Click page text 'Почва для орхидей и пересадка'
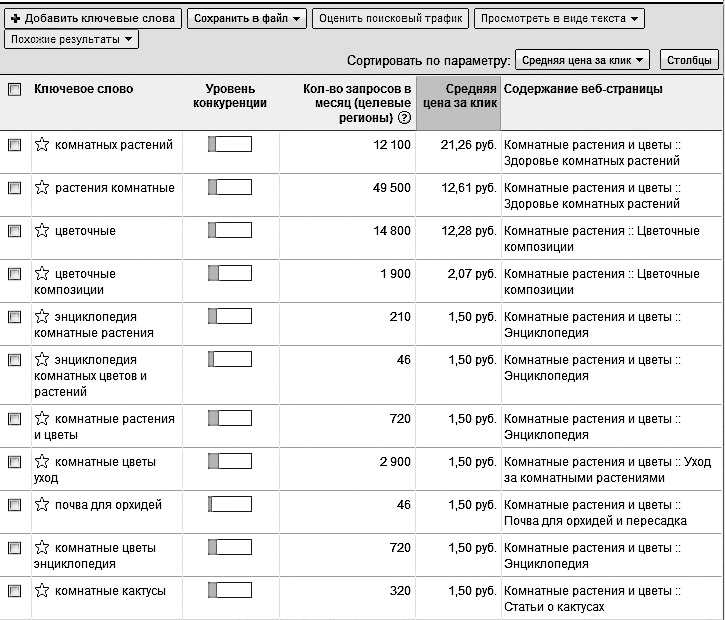 coord(595,521)
